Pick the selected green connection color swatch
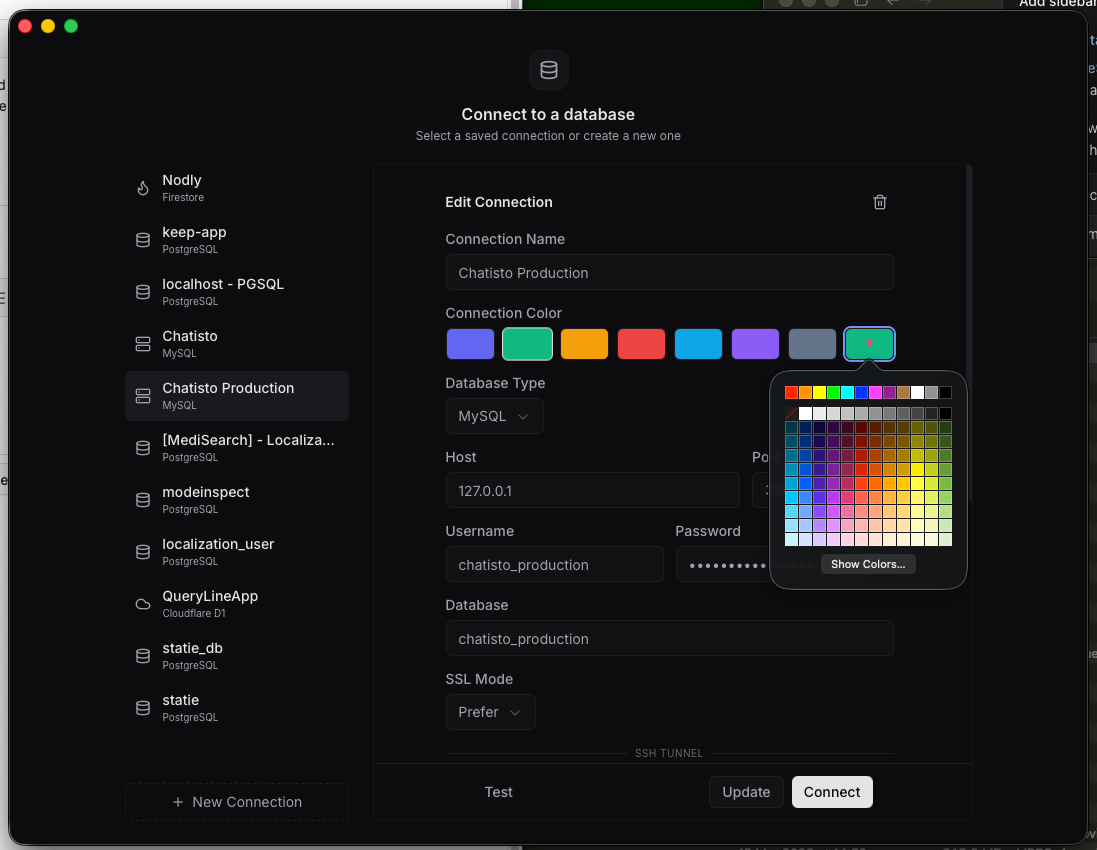The image size is (1097, 850). tap(527, 344)
